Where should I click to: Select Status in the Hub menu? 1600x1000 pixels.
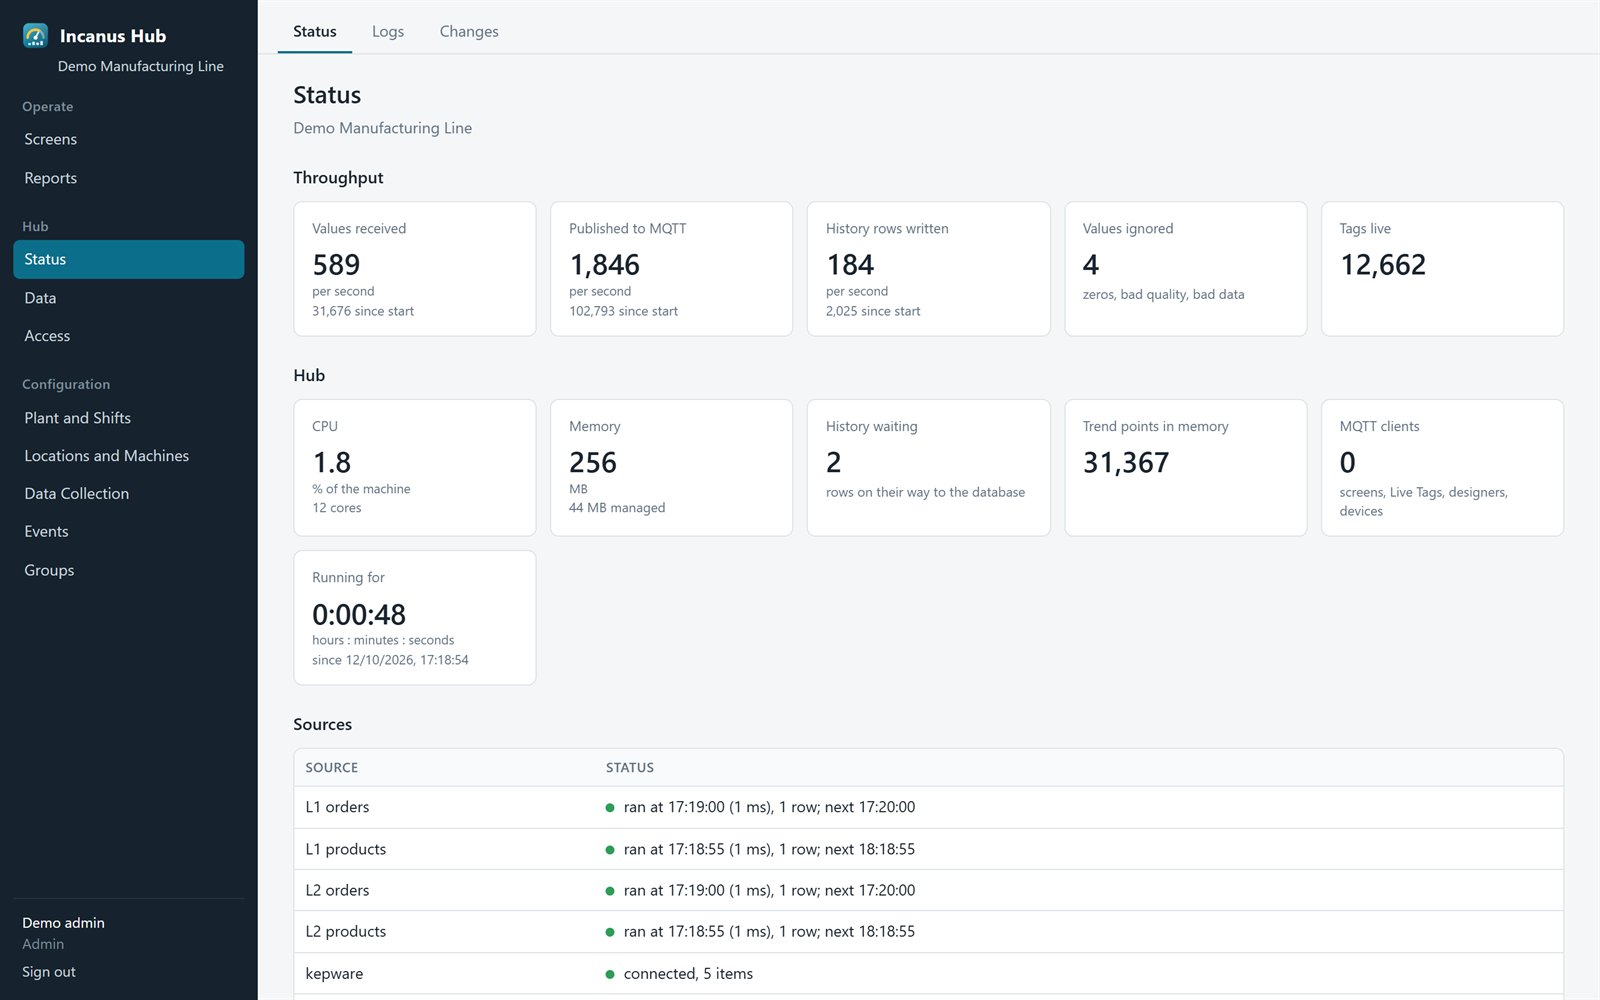[x=128, y=259]
